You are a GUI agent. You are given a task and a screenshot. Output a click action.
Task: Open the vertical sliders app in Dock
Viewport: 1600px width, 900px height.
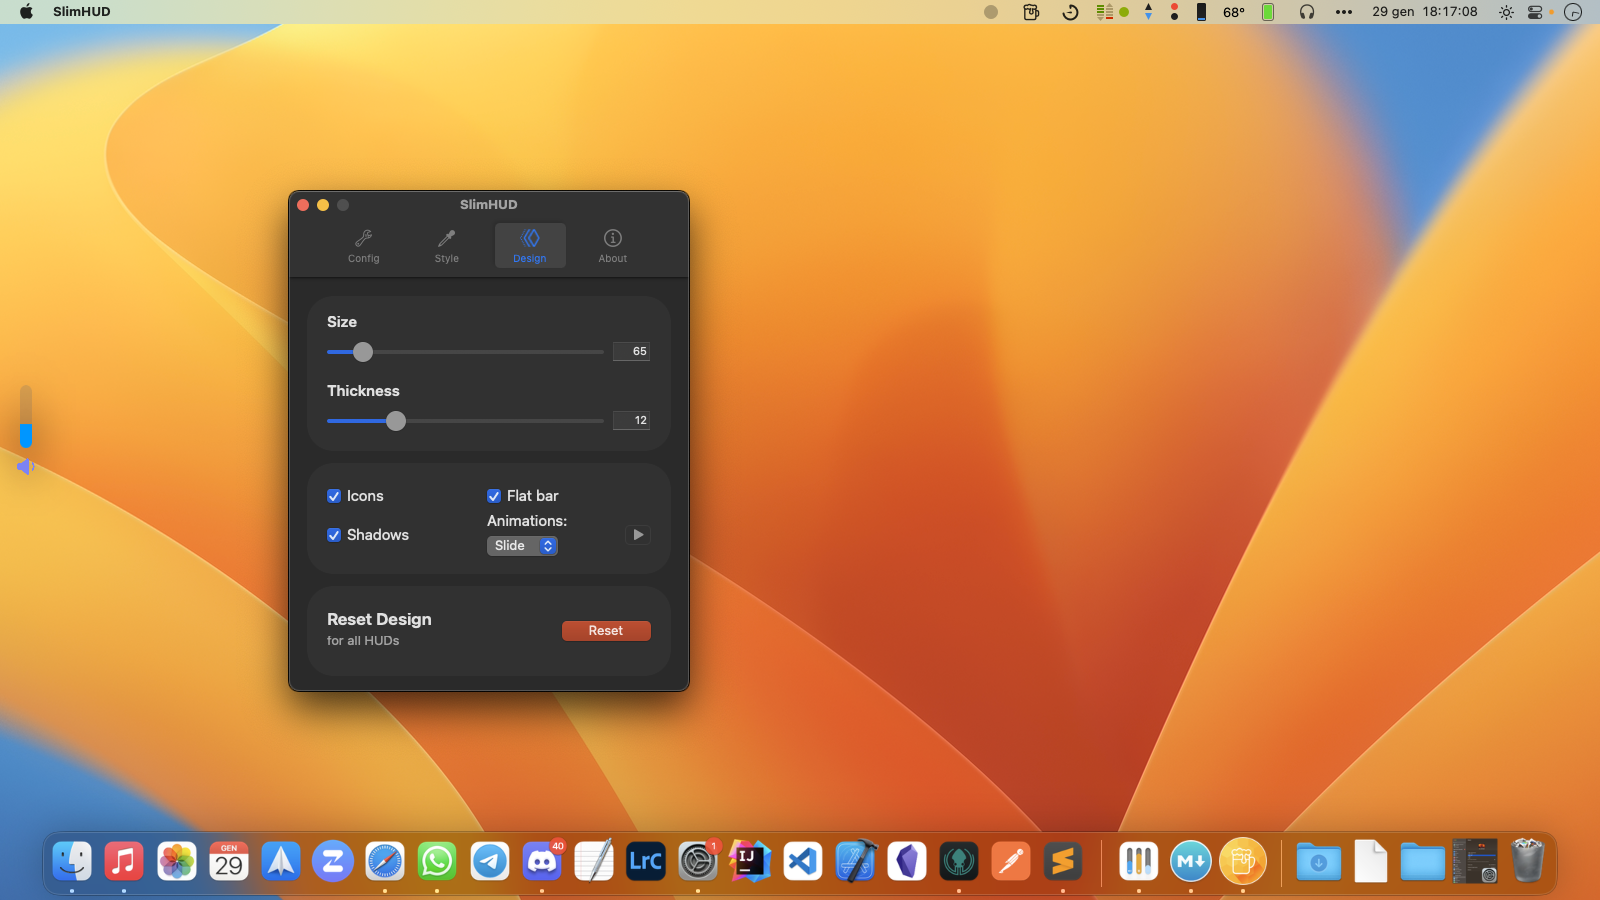pos(1138,861)
